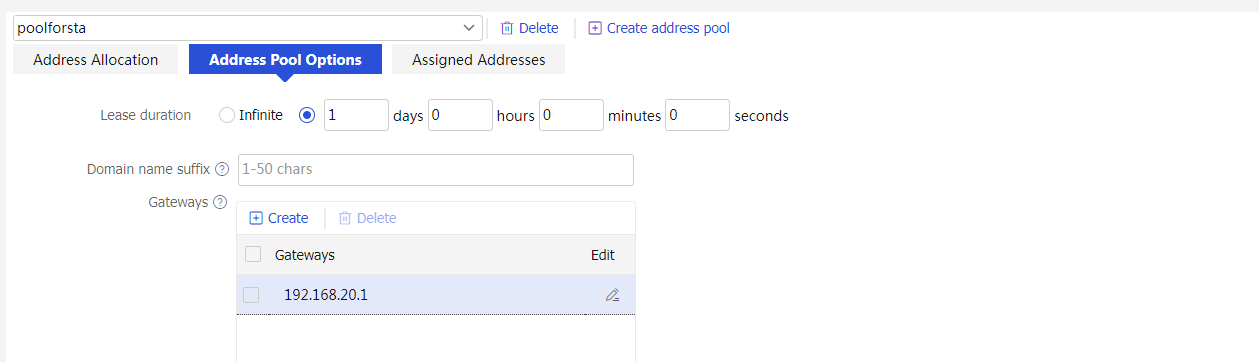Select the Address Pool Options tab
The width and height of the screenshot is (1259, 362).
285,60
